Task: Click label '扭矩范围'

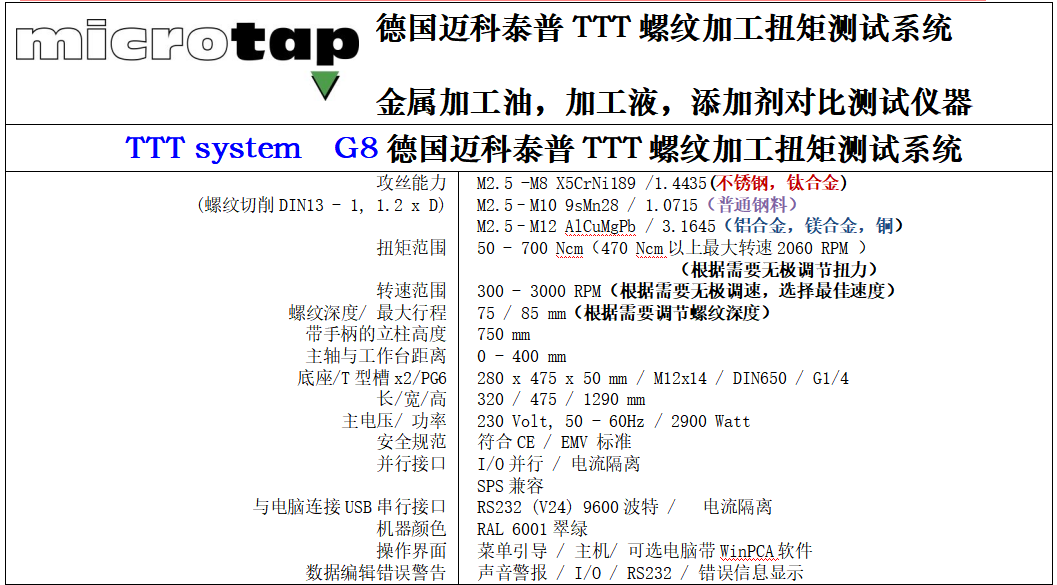Action: pyautogui.click(x=411, y=247)
